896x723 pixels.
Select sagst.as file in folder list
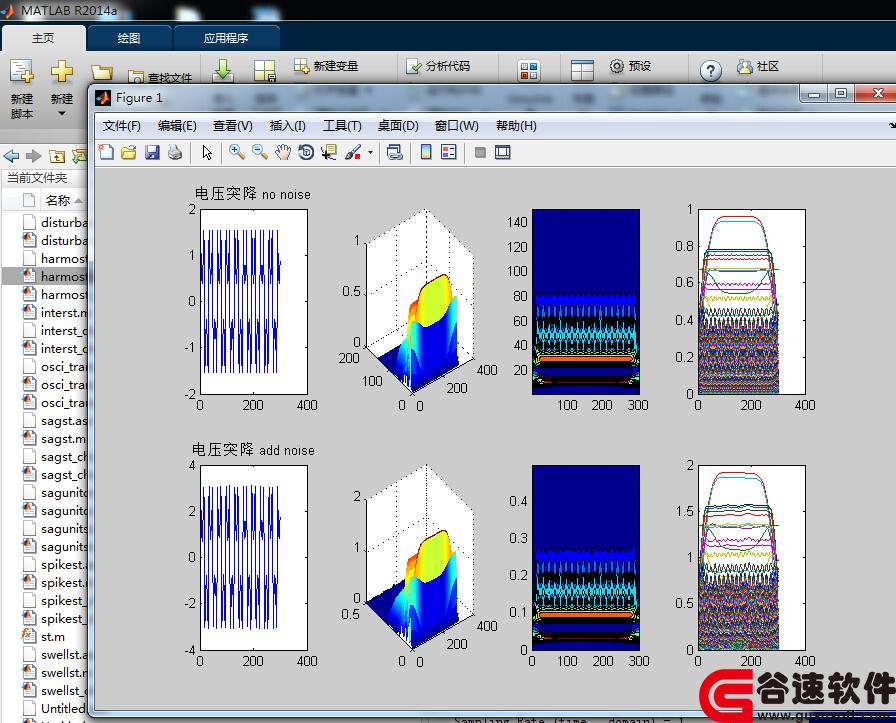click(54, 421)
